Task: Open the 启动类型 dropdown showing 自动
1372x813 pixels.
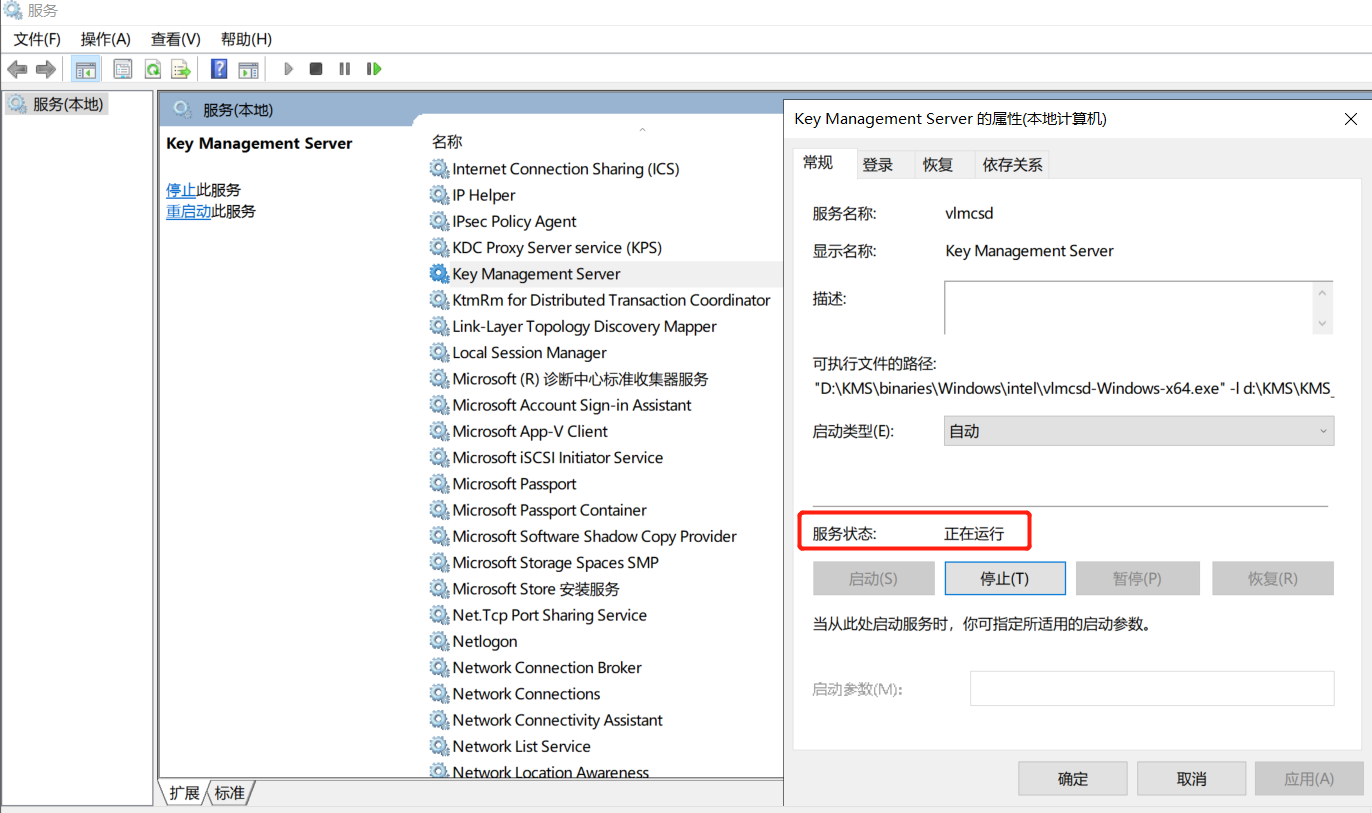Action: pyautogui.click(x=1138, y=430)
